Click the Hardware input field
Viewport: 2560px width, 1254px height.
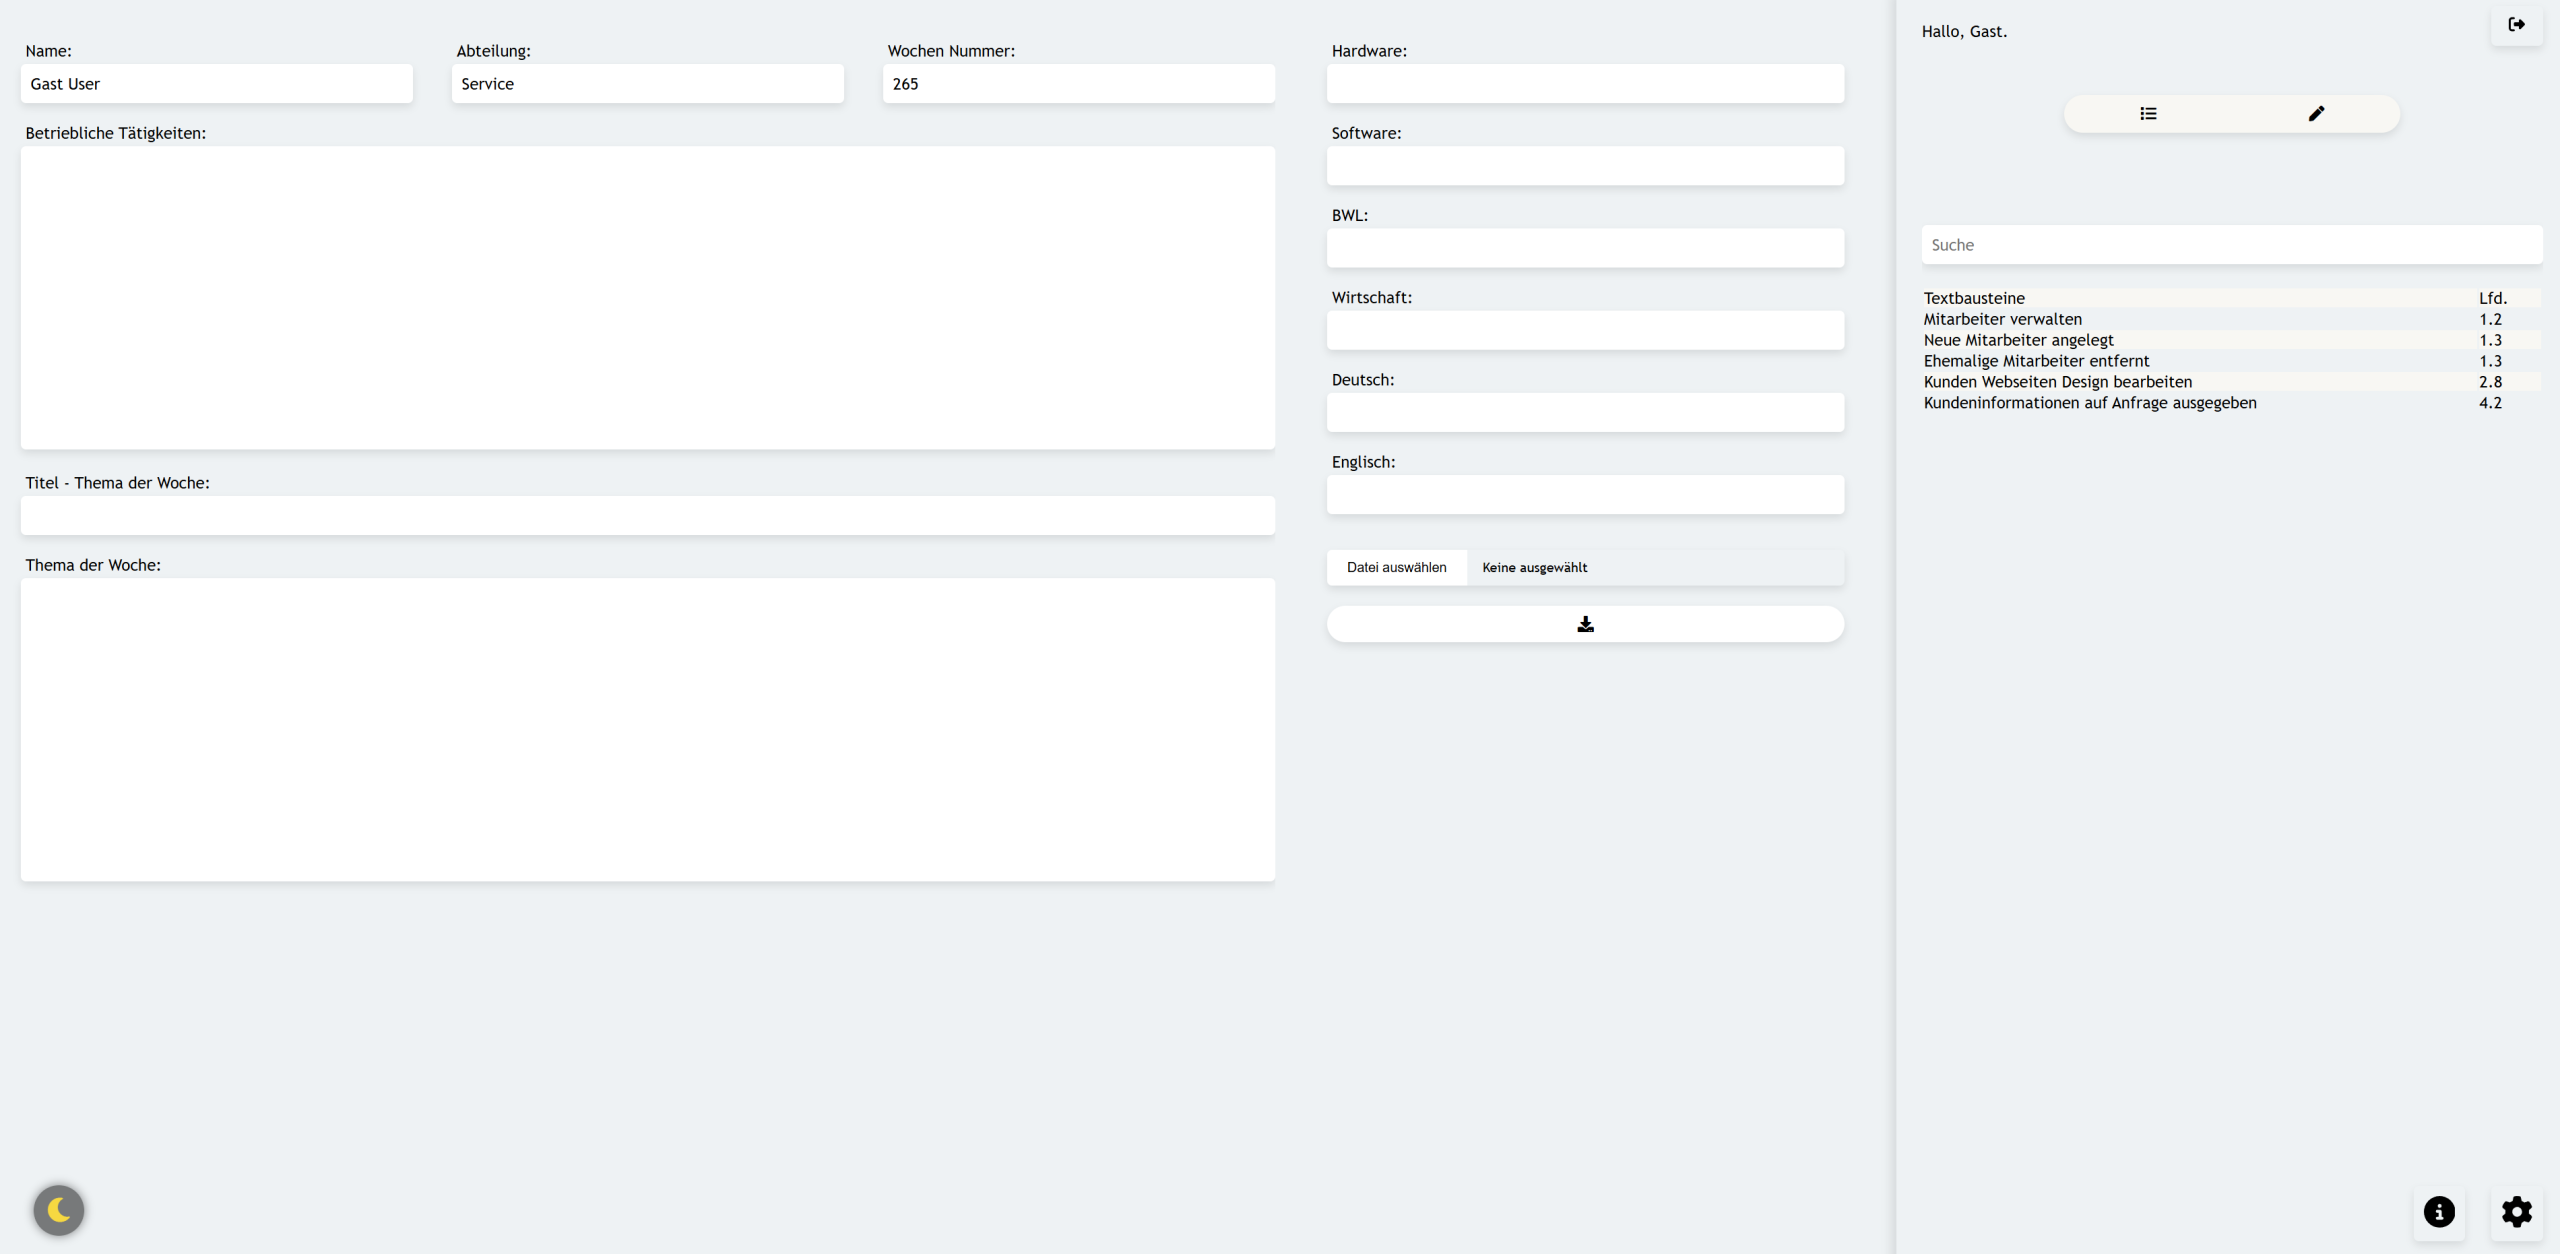[1585, 84]
